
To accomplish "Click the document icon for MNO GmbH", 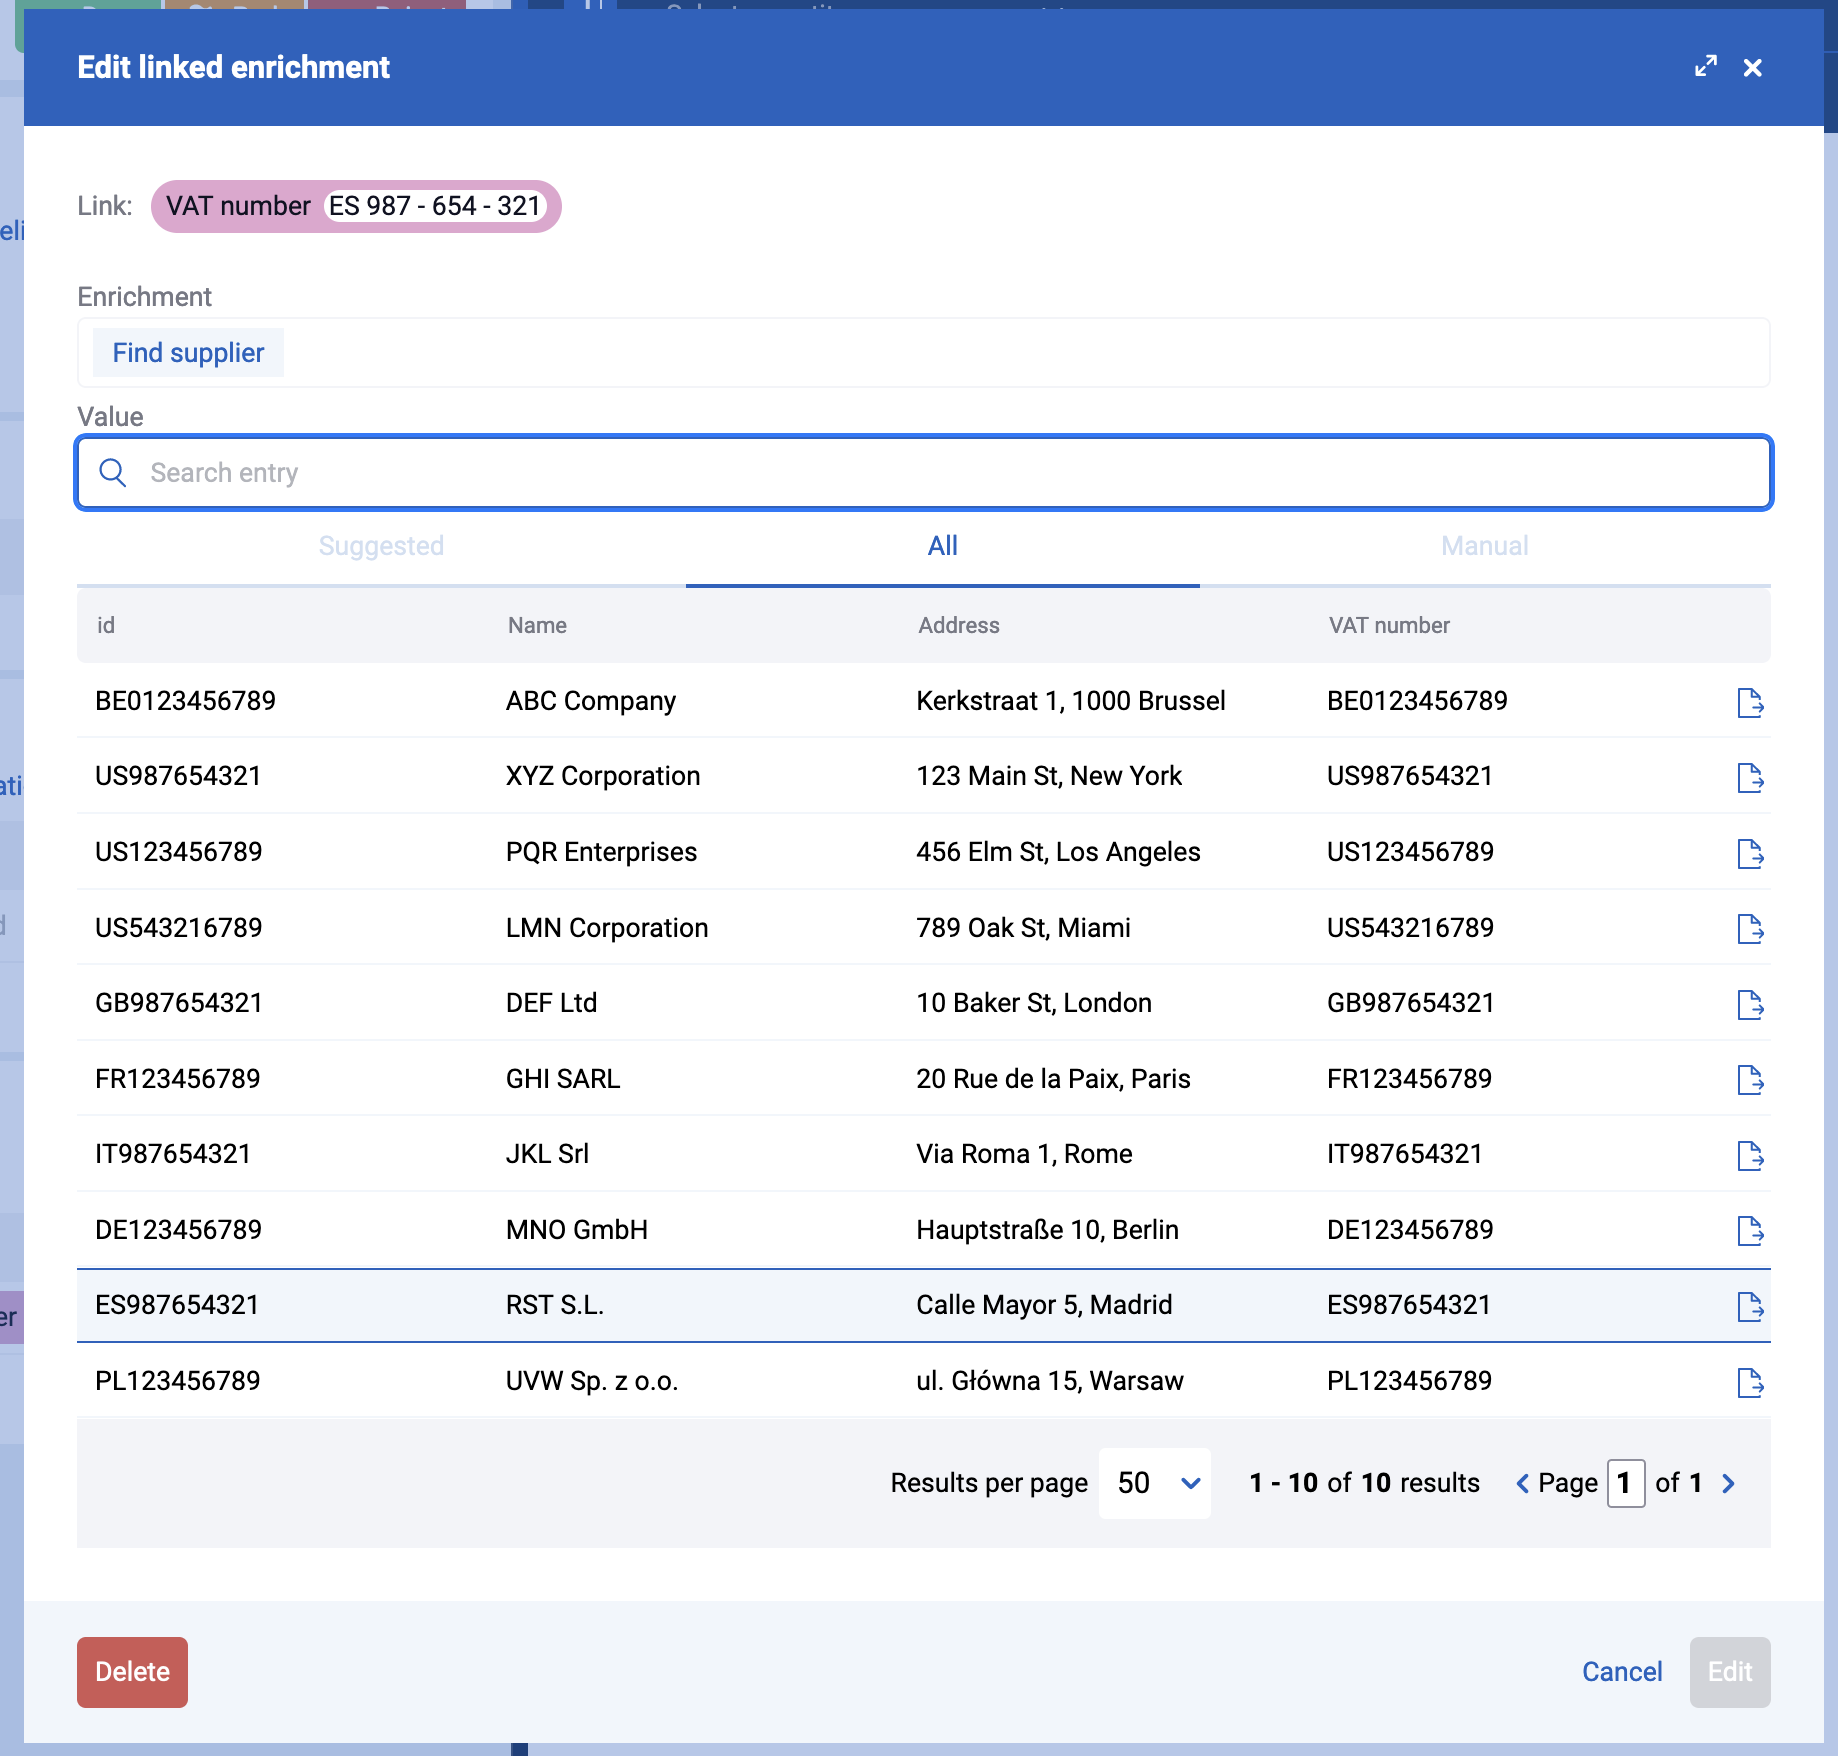I will click(x=1750, y=1231).
